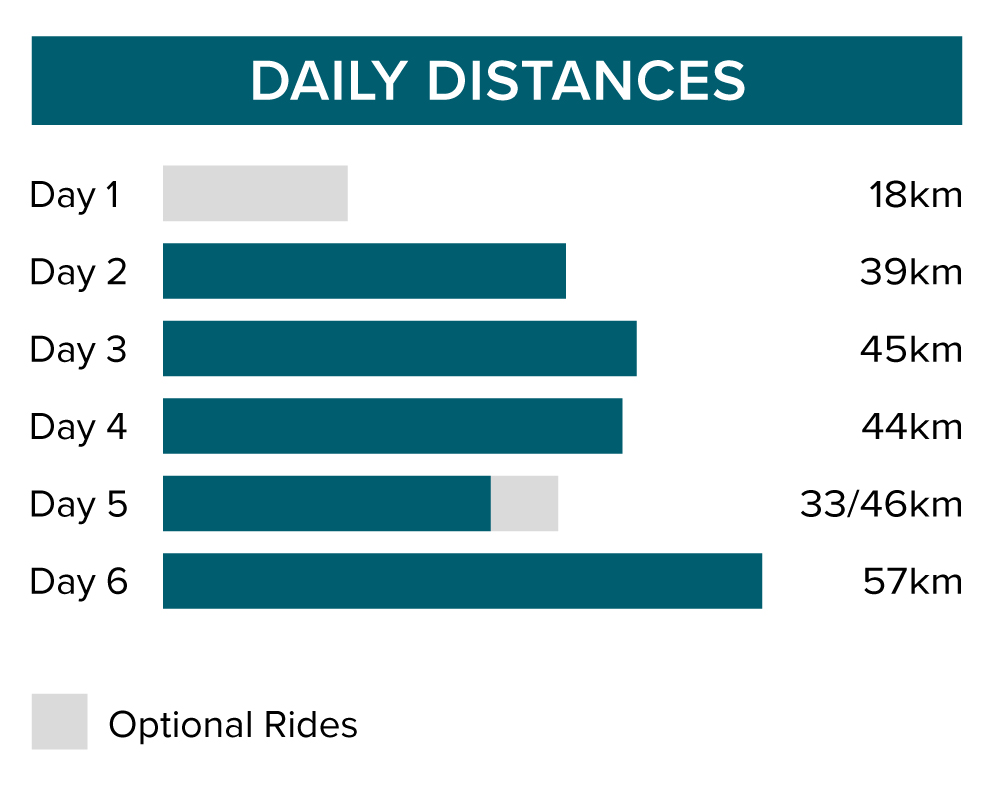Click the 33/46km distance value
The width and height of the screenshot is (1000, 797).
click(881, 505)
